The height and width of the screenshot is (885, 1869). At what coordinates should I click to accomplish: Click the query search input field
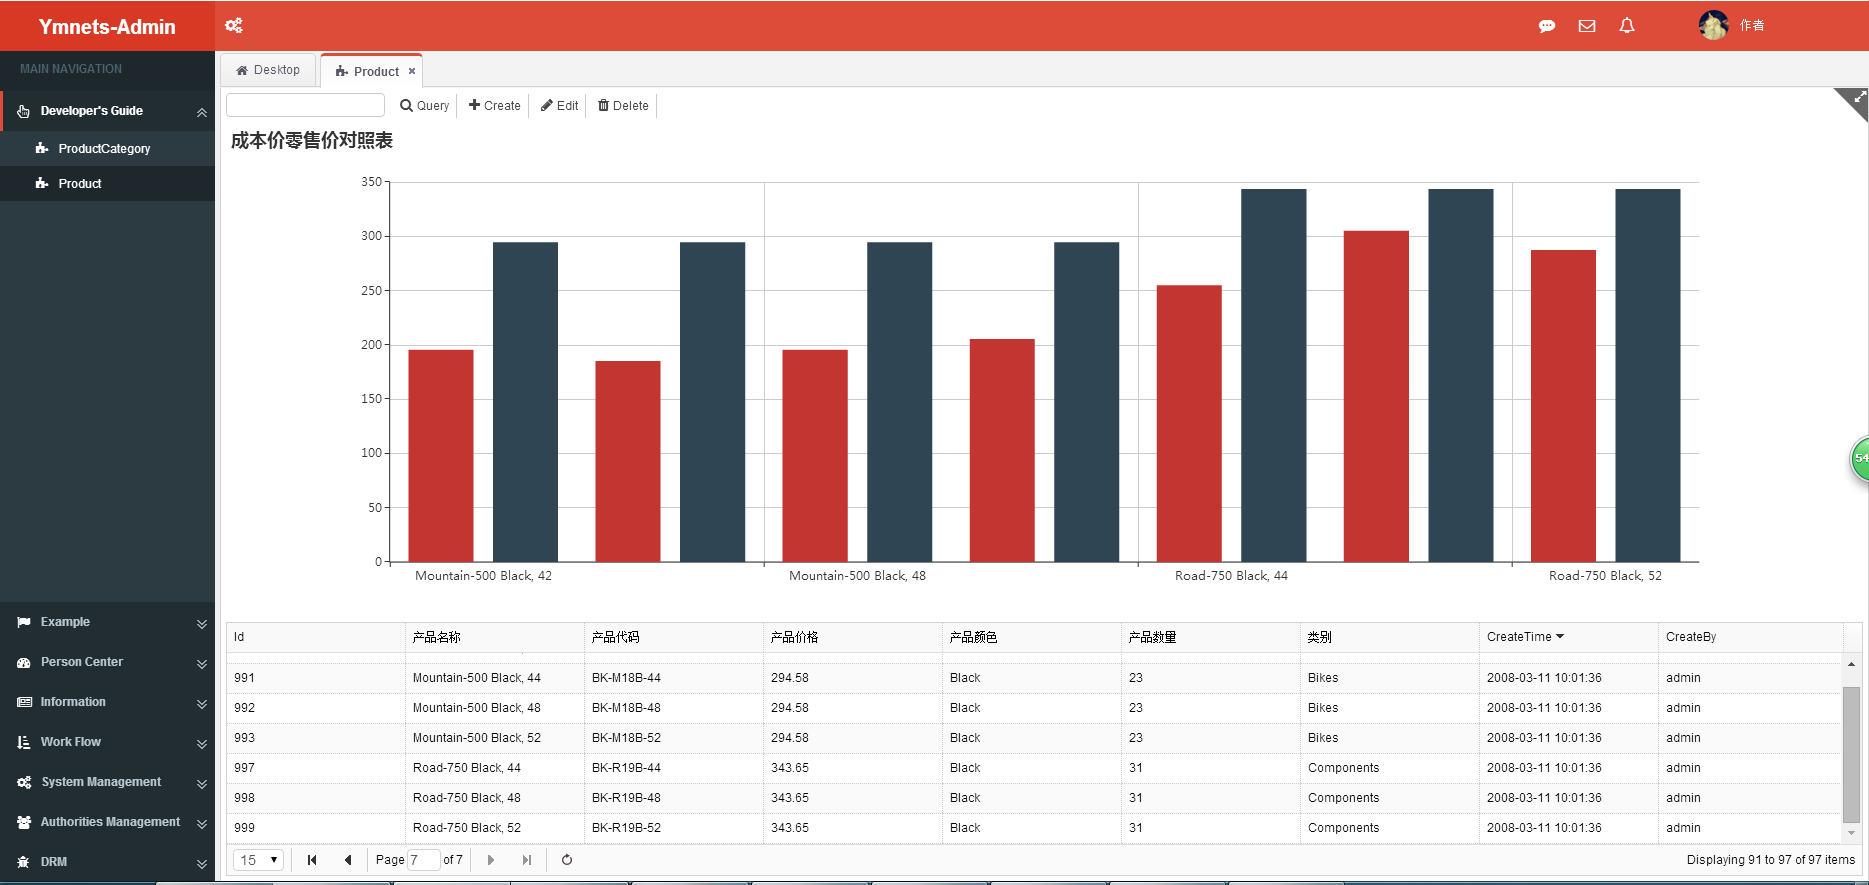pos(305,105)
